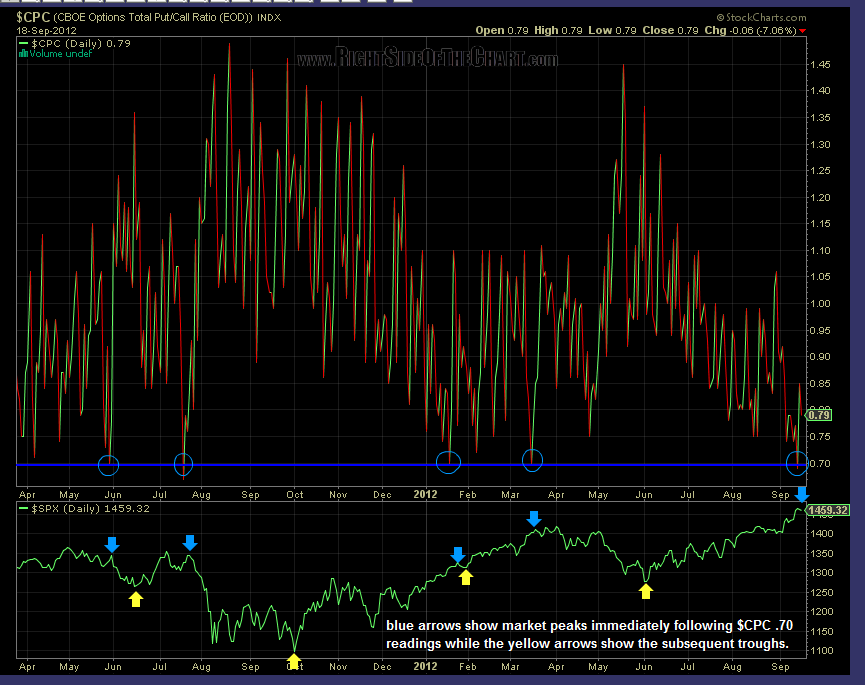Click the circle on the .70 line near February 2012
Viewport: 865px width, 685px height.
(x=449, y=461)
